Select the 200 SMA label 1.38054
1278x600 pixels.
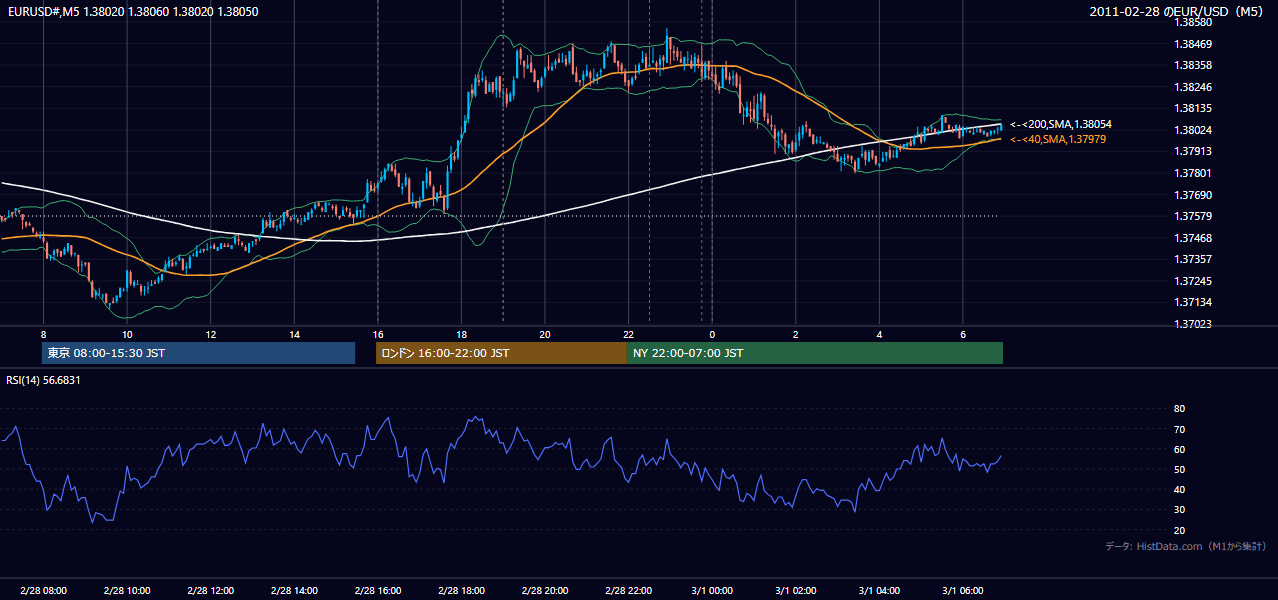(1061, 124)
